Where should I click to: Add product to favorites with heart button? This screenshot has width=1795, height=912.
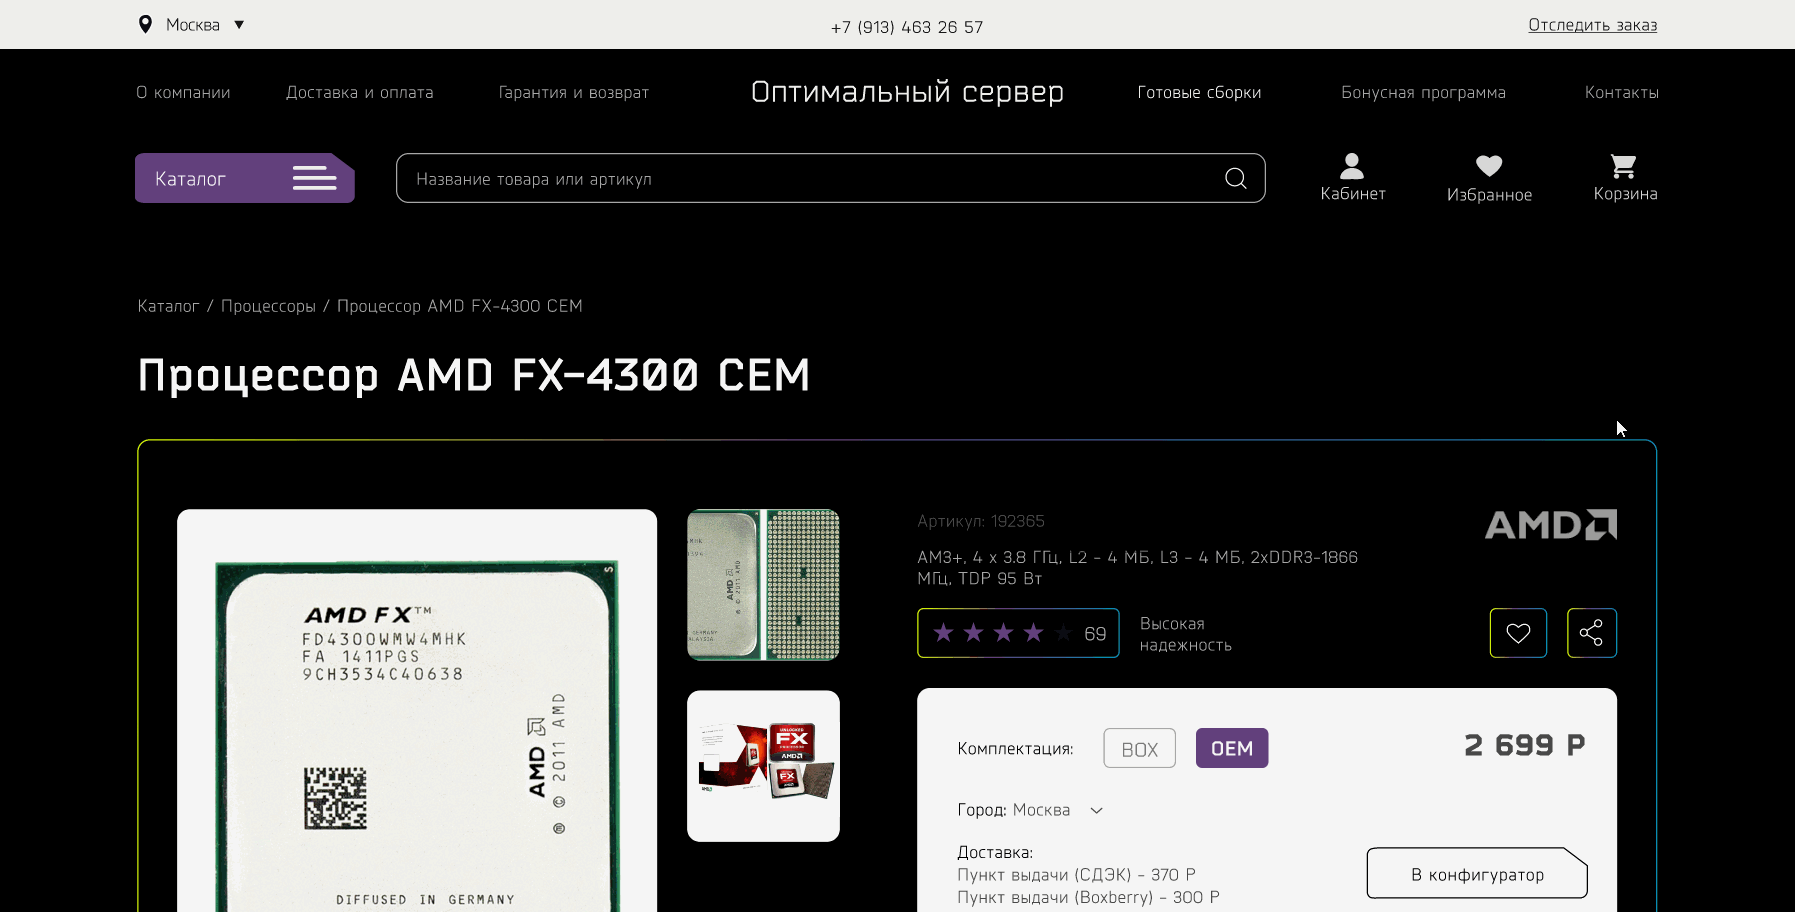click(x=1518, y=633)
